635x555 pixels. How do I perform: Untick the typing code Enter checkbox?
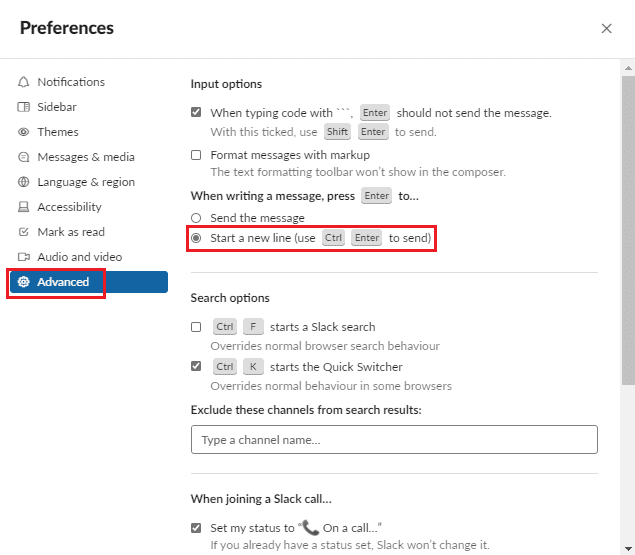[196, 113]
